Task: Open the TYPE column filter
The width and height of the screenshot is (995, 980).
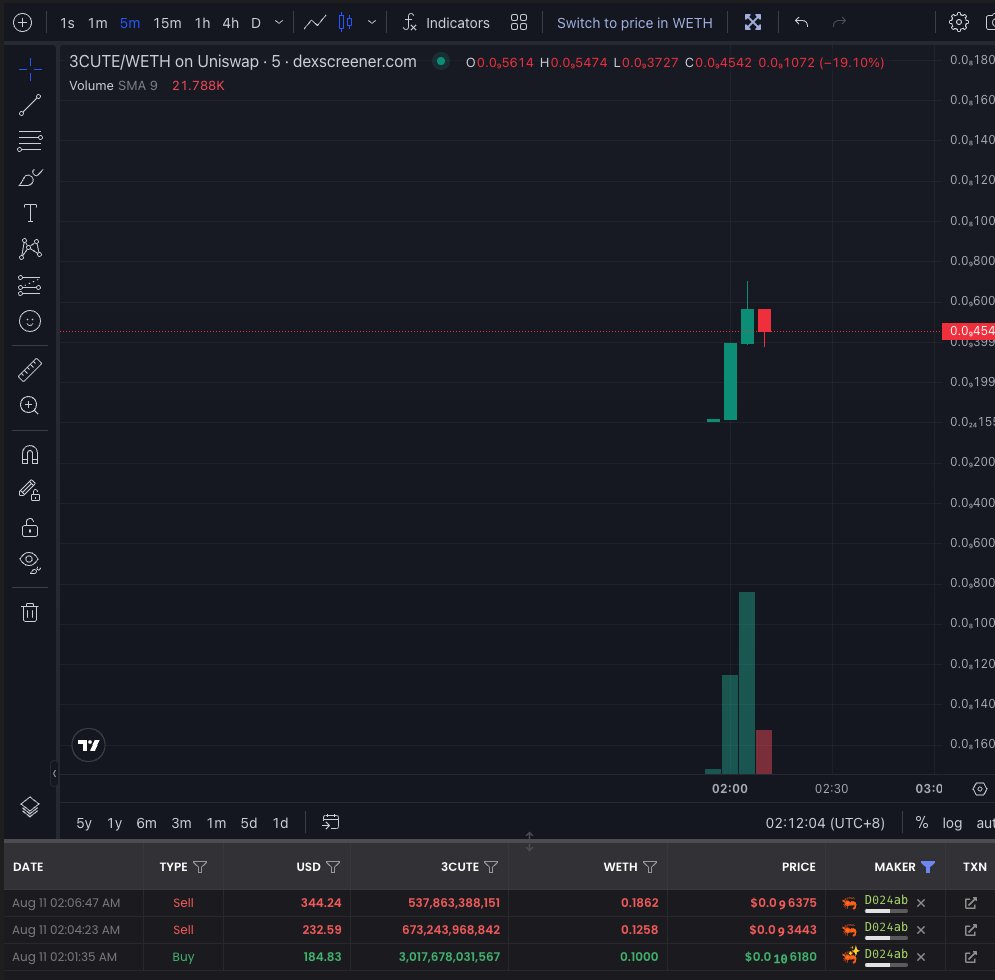Action: coord(200,867)
